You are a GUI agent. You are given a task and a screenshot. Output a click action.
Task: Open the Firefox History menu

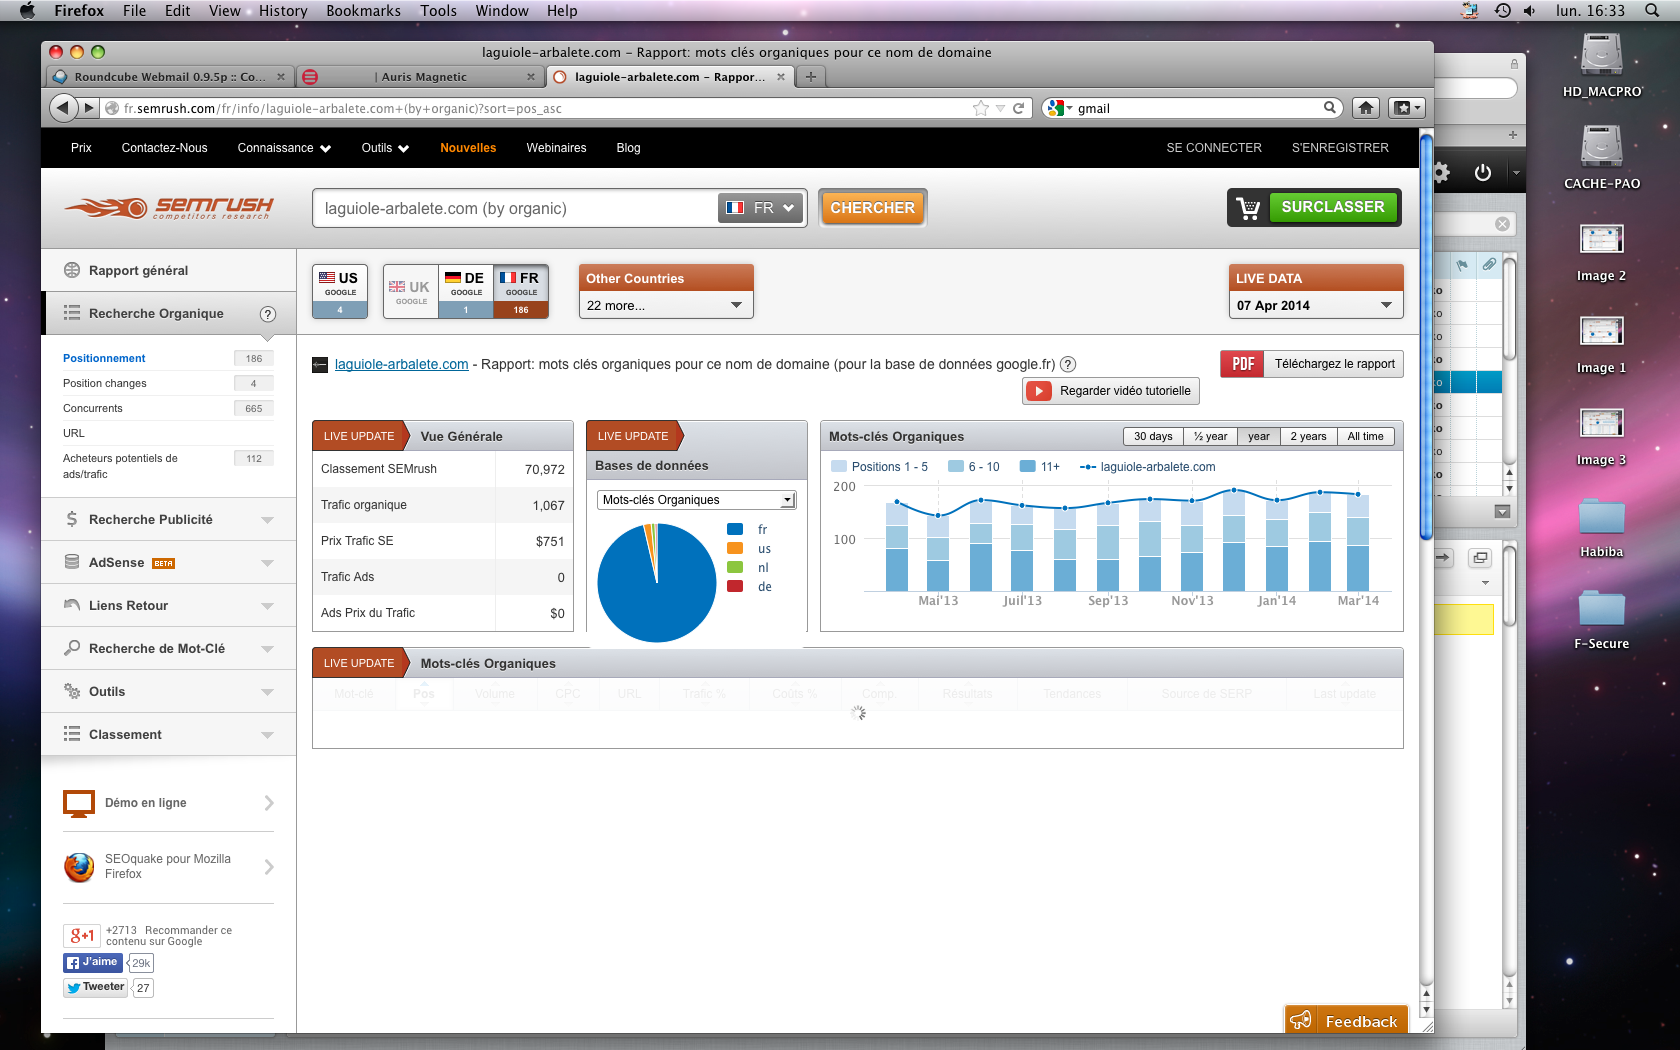[x=283, y=11]
